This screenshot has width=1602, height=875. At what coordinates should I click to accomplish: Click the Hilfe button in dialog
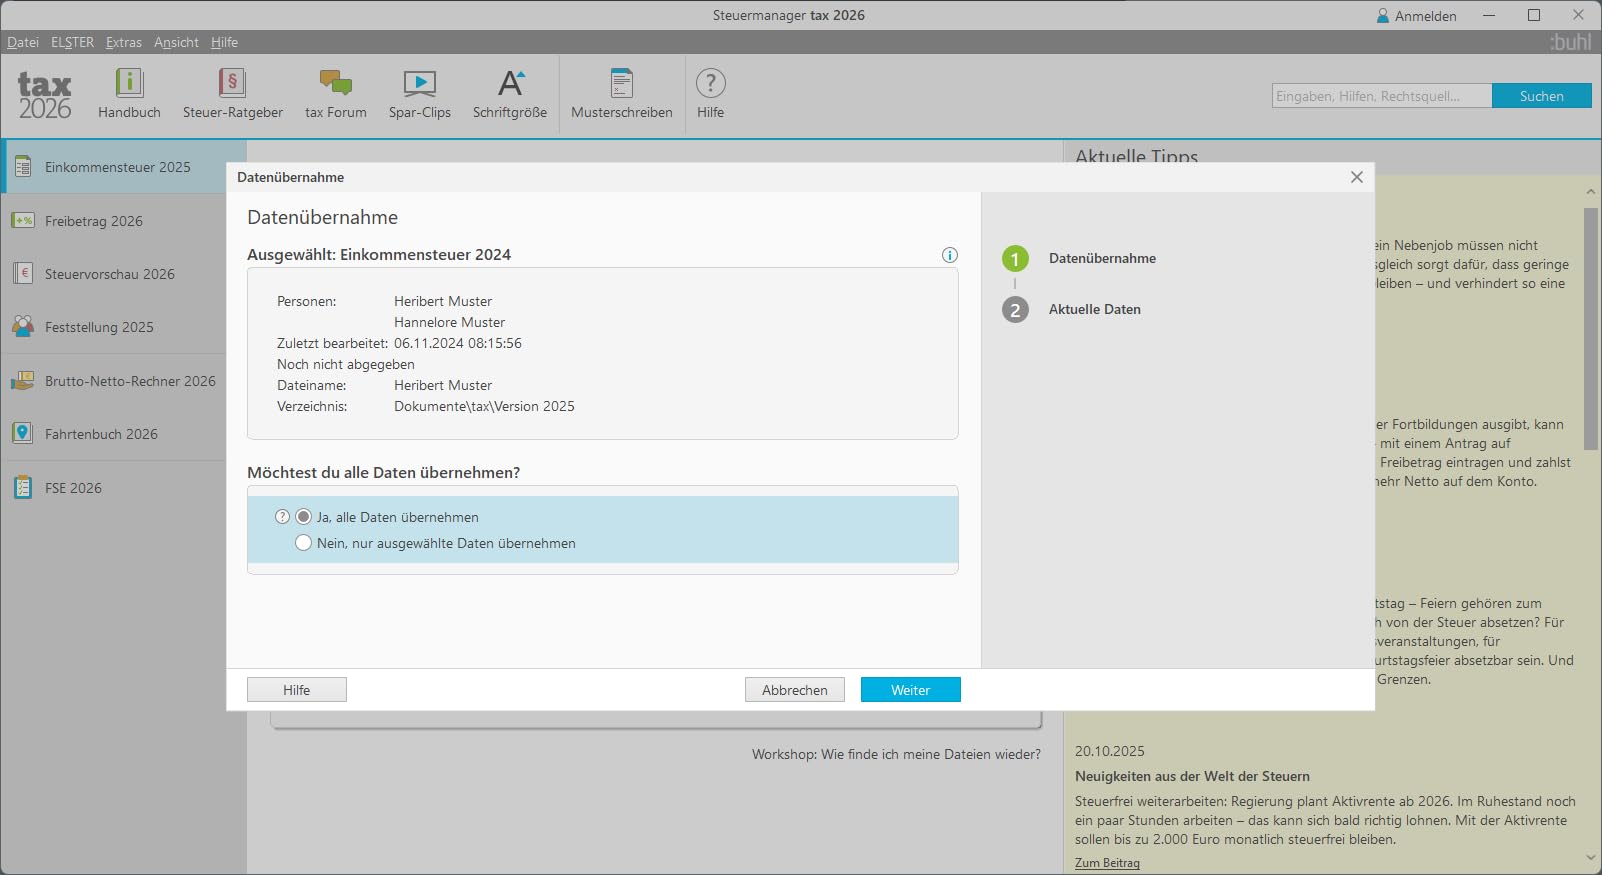point(296,690)
